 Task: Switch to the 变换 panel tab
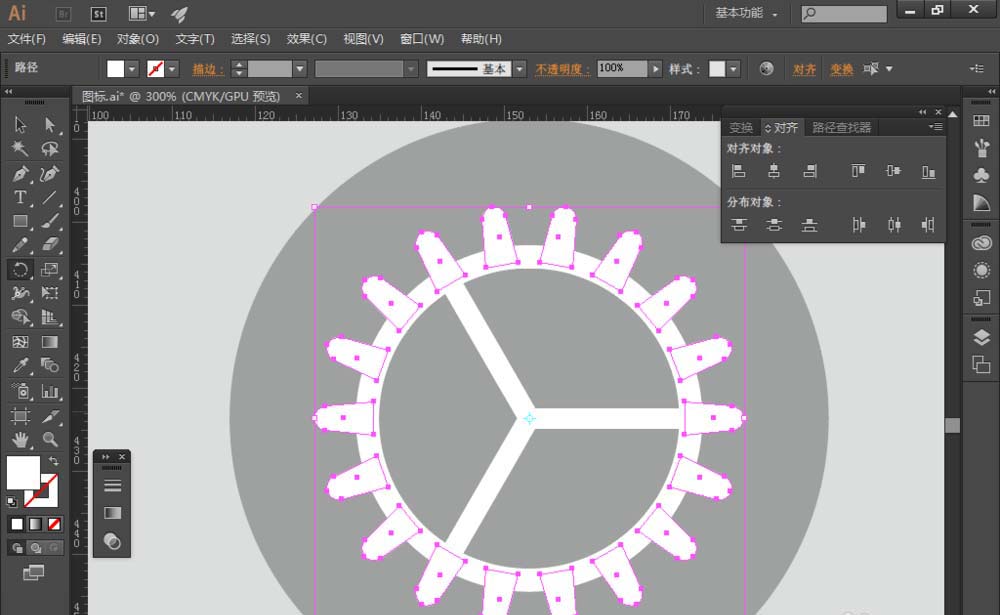point(741,128)
